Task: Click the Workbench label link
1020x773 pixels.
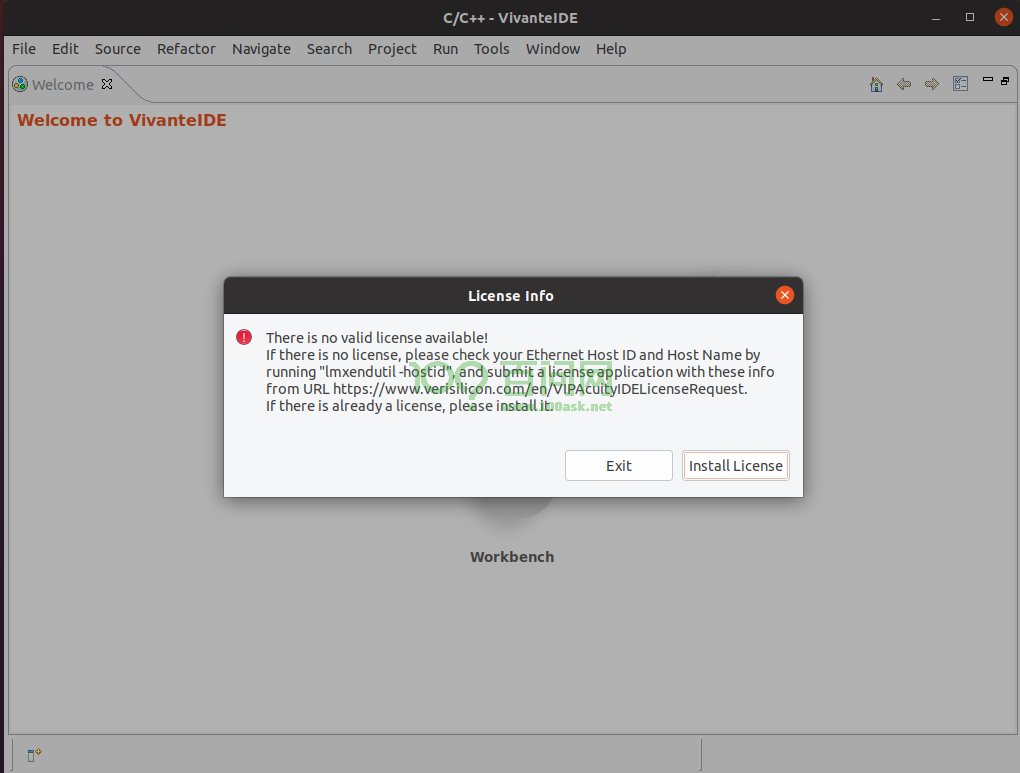Action: click(x=512, y=557)
